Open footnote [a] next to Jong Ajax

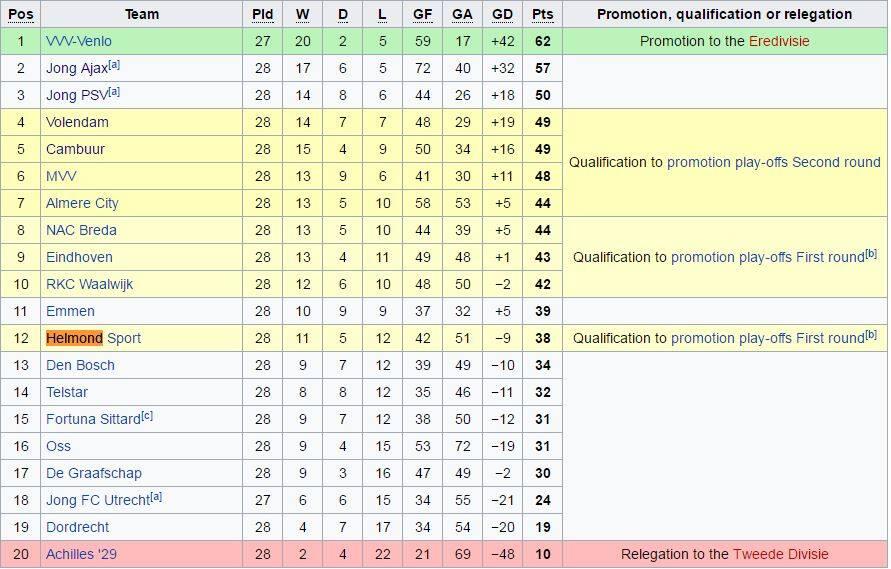(114, 65)
